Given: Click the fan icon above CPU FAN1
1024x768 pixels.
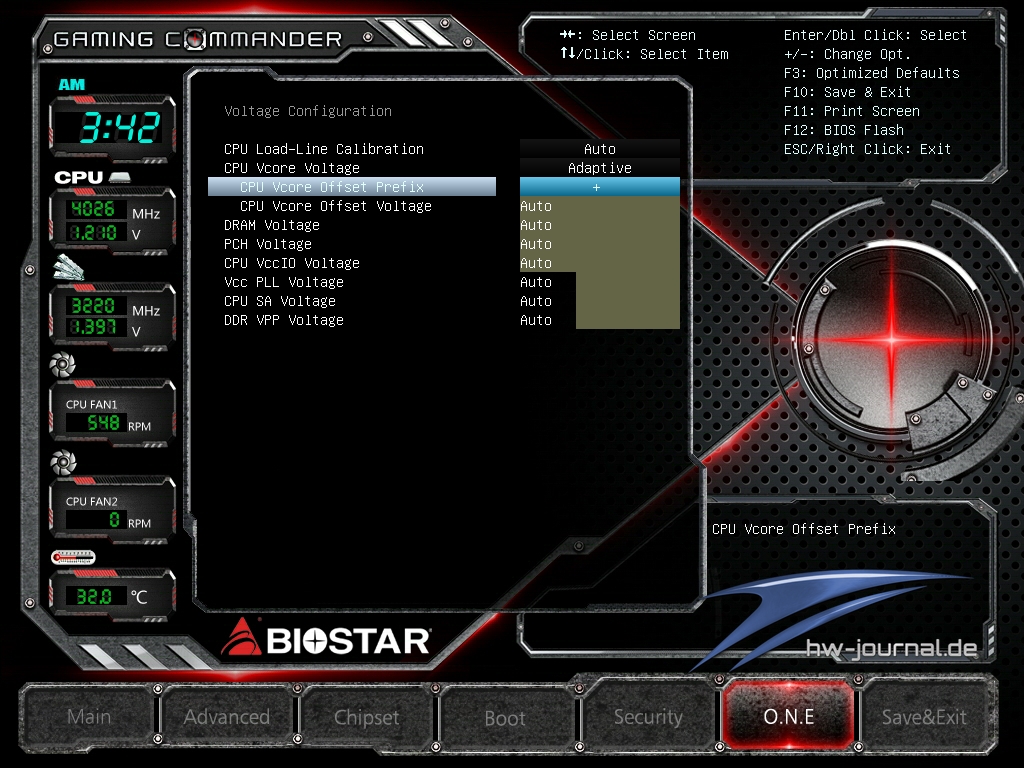Looking at the screenshot, I should click(x=63, y=364).
